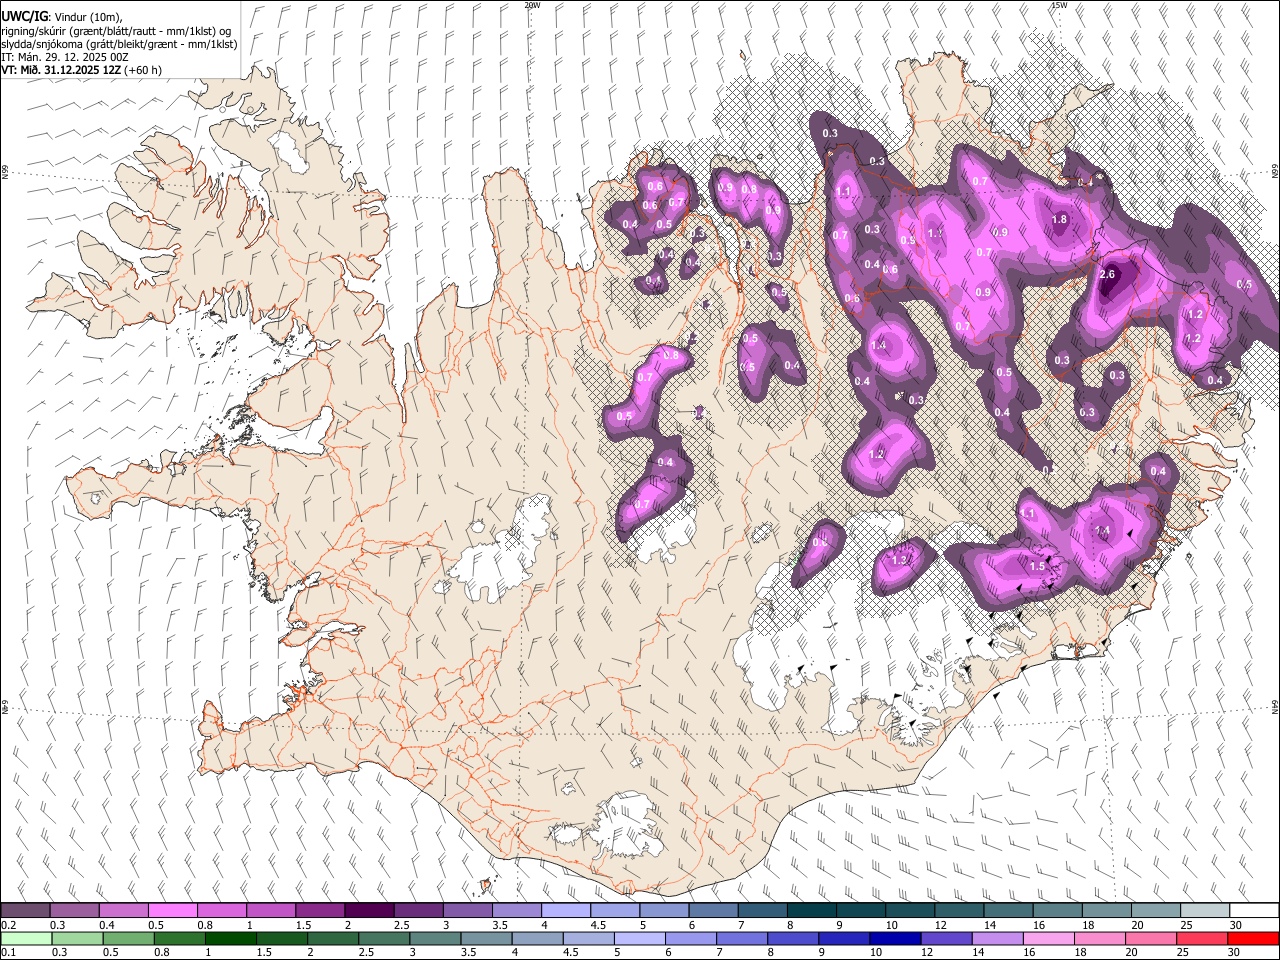1280x960 pixels.
Task: Click the 0.1 label under the lower legend
Action: pyautogui.click(x=8, y=953)
